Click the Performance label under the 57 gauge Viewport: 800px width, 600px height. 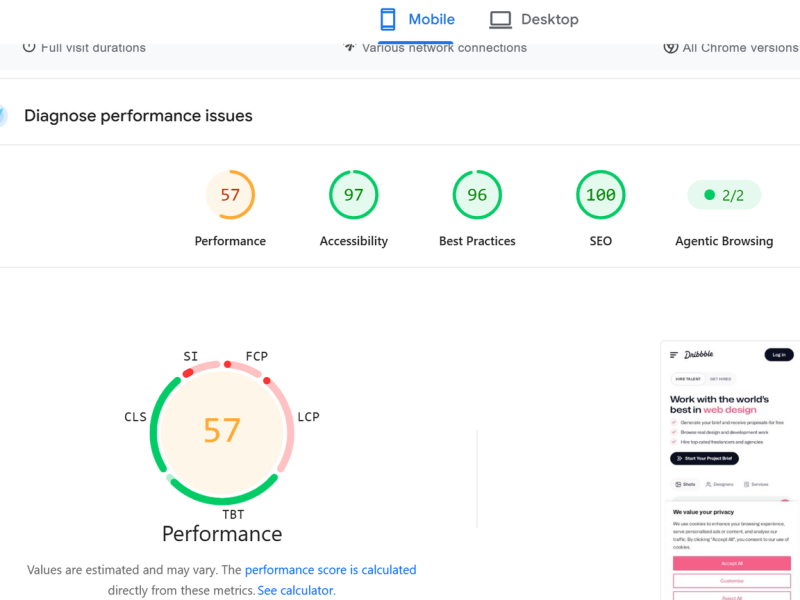230,241
